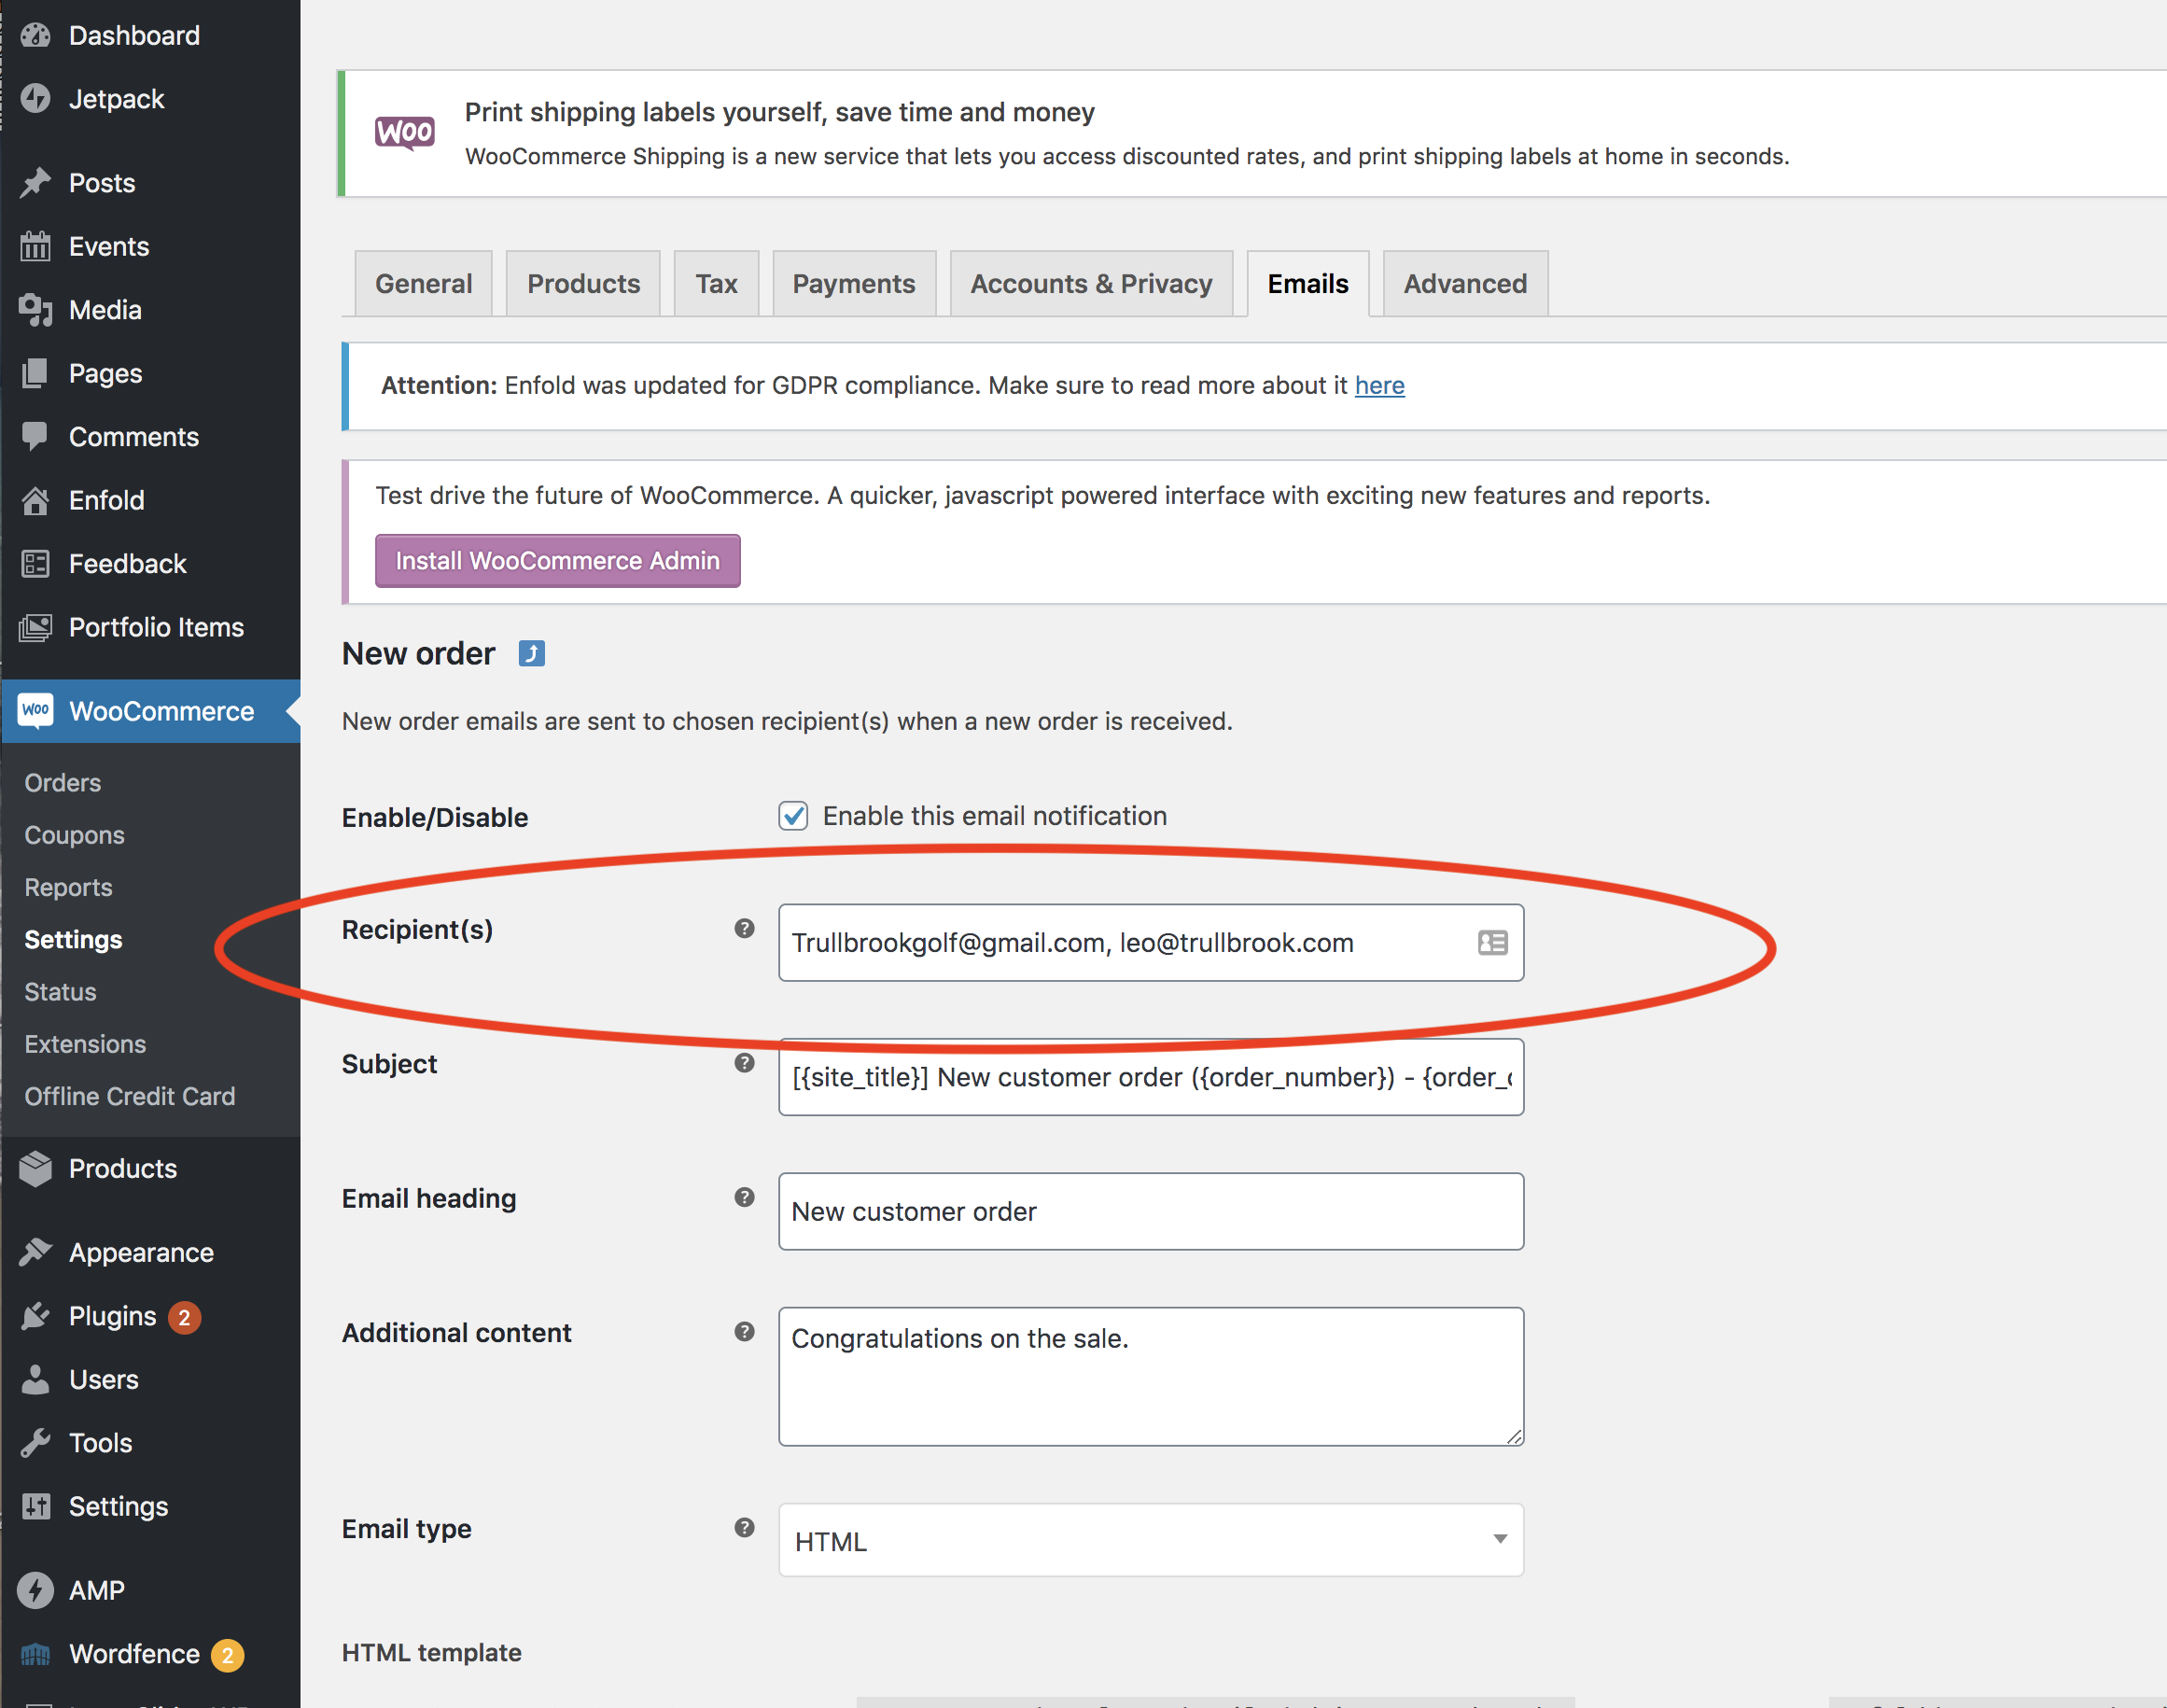Click the contact autofill icon in Recipient field
This screenshot has width=2167, height=1708.
click(1492, 942)
